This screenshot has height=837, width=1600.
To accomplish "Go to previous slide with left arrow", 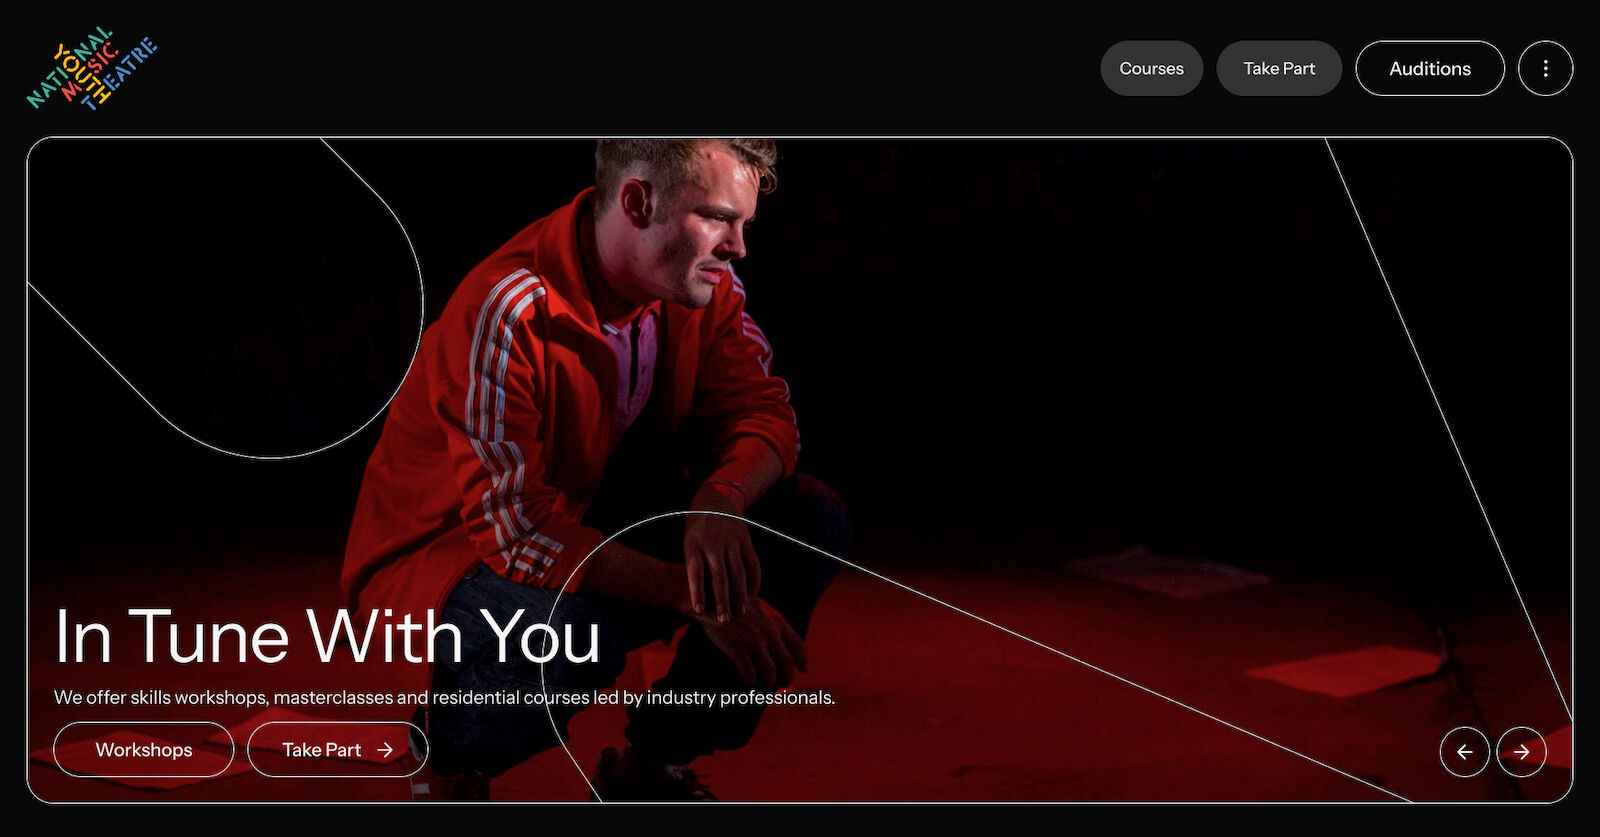I will click(x=1464, y=752).
